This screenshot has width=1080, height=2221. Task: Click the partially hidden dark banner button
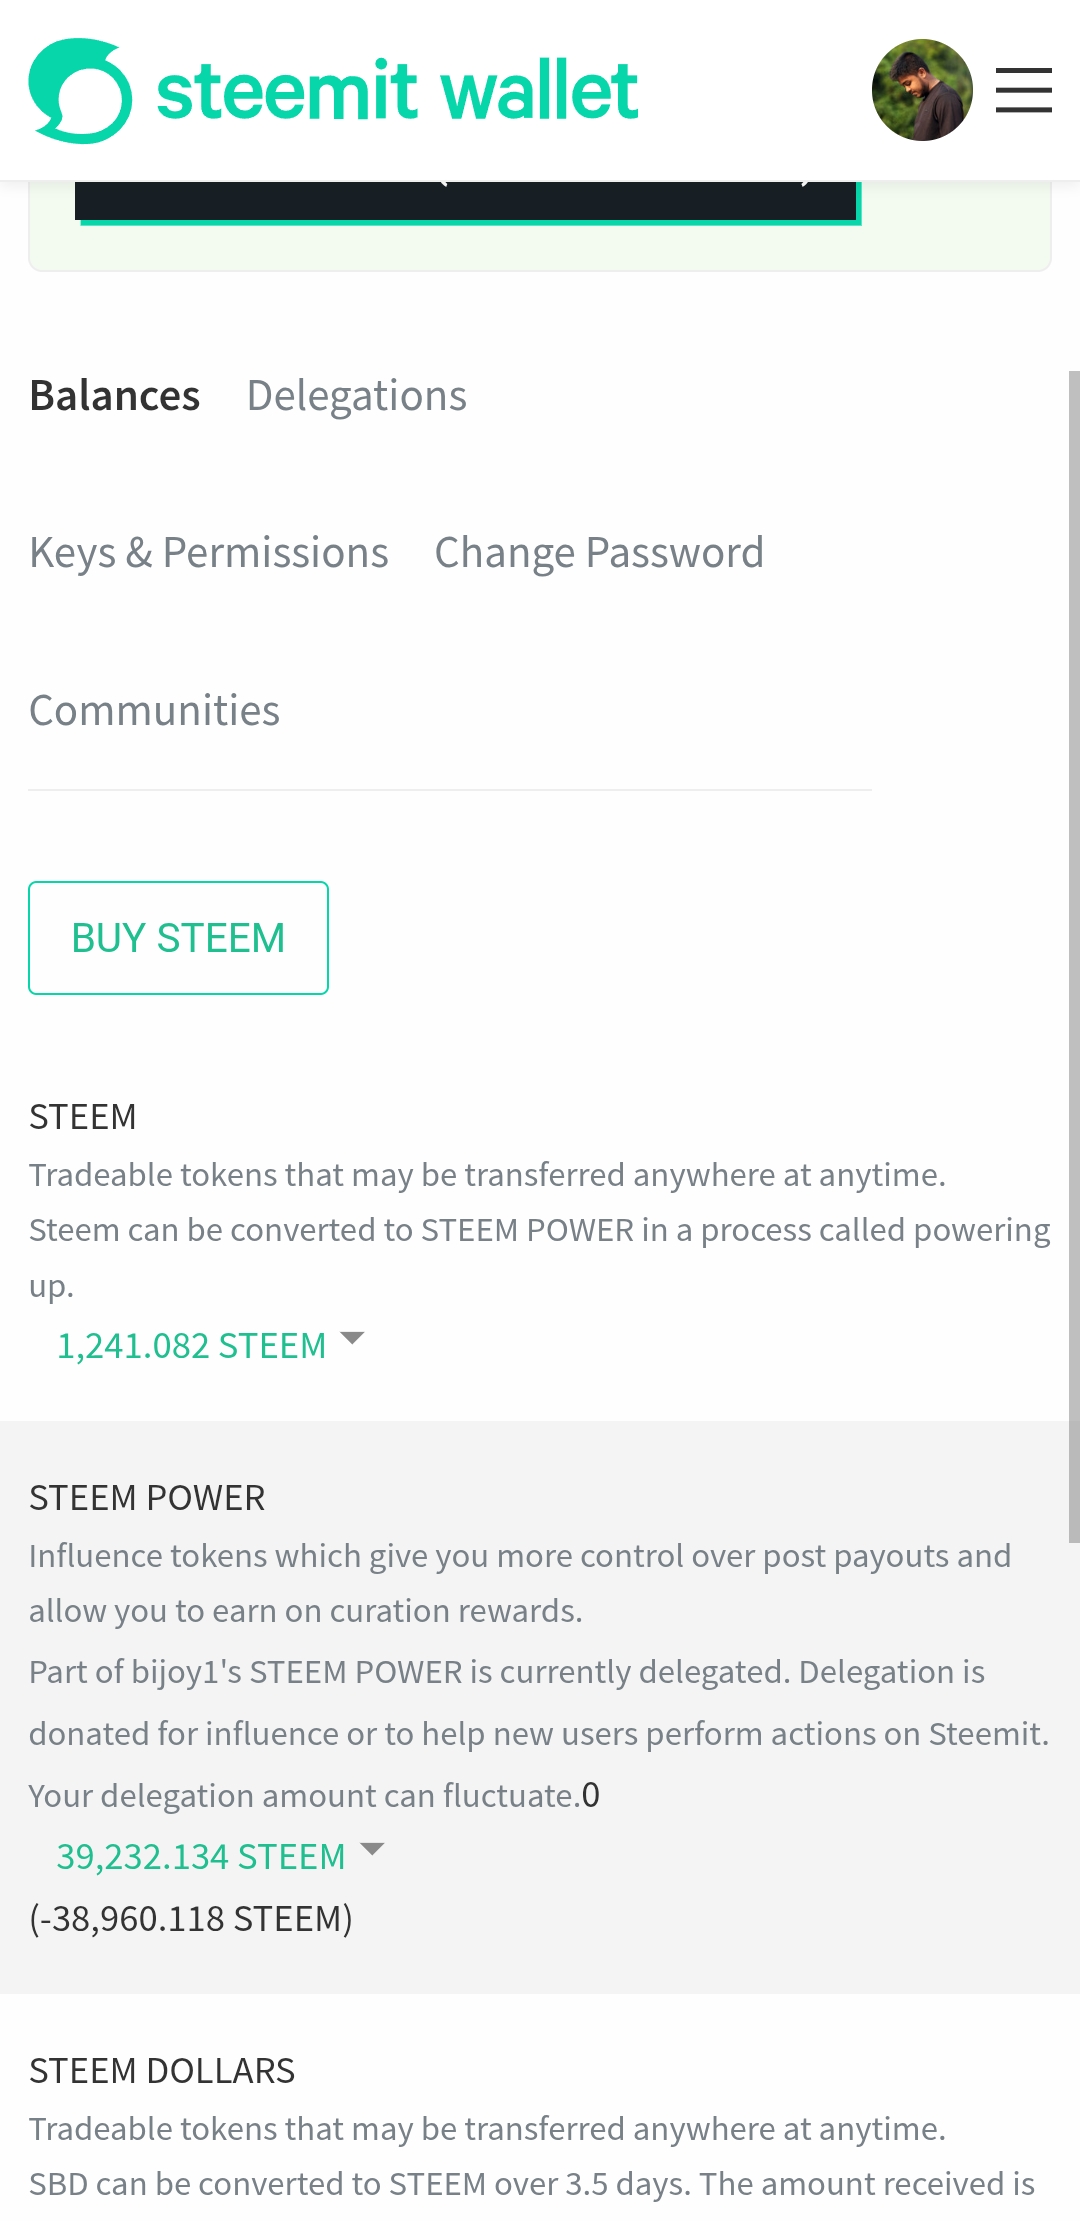pos(466,201)
